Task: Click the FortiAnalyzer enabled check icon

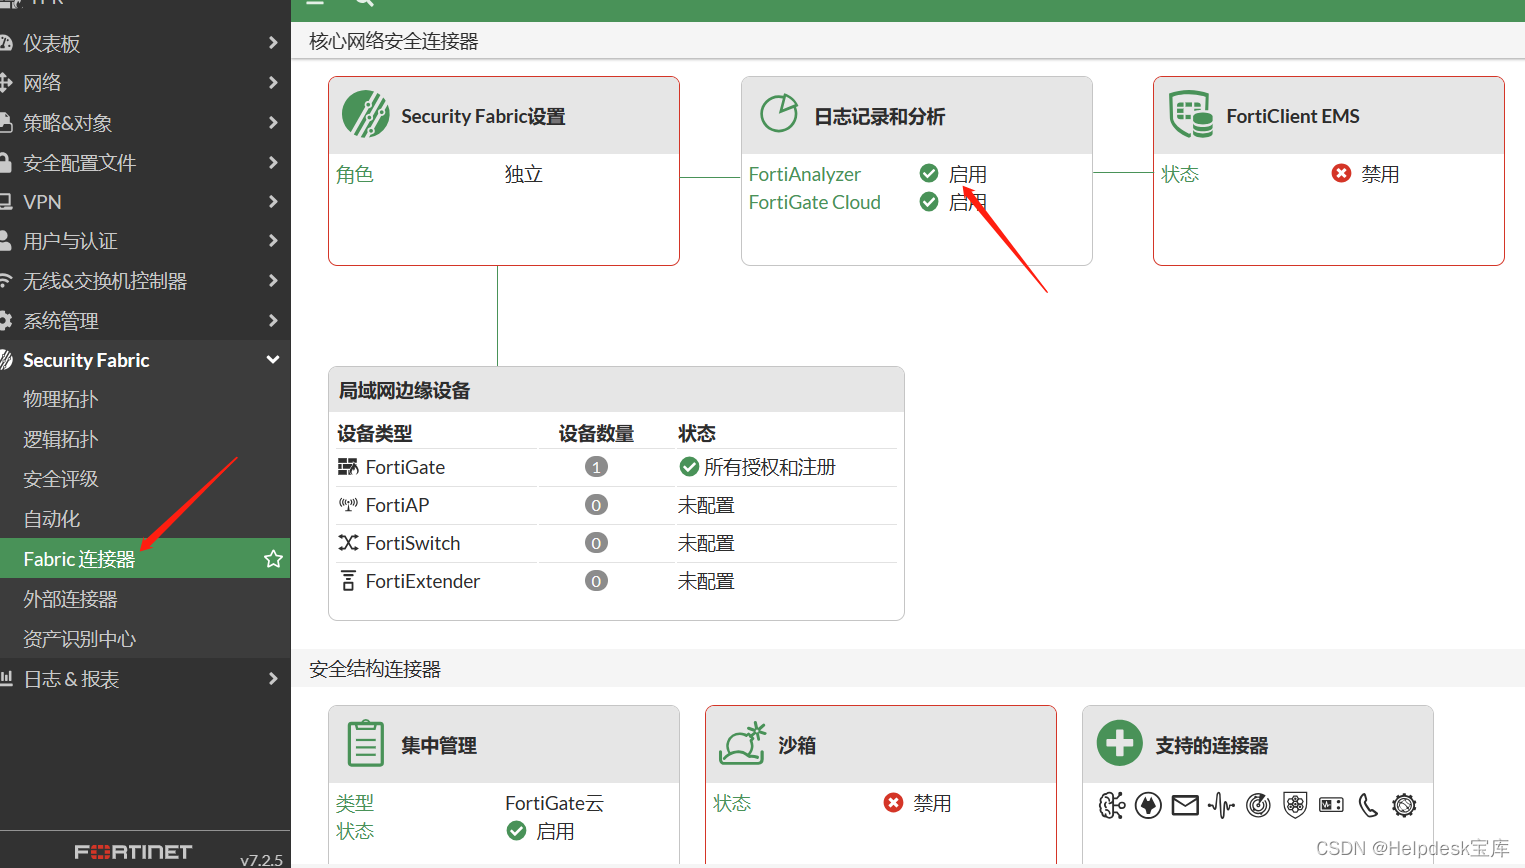Action: [x=929, y=174]
